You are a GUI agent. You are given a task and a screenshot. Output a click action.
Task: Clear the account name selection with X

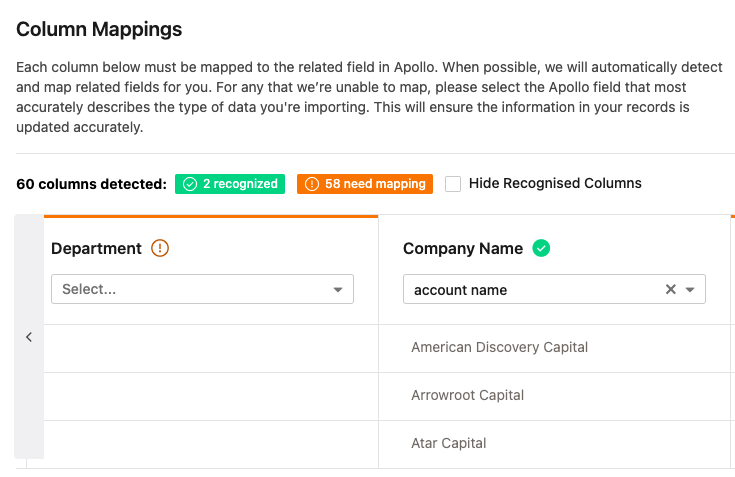(x=671, y=290)
